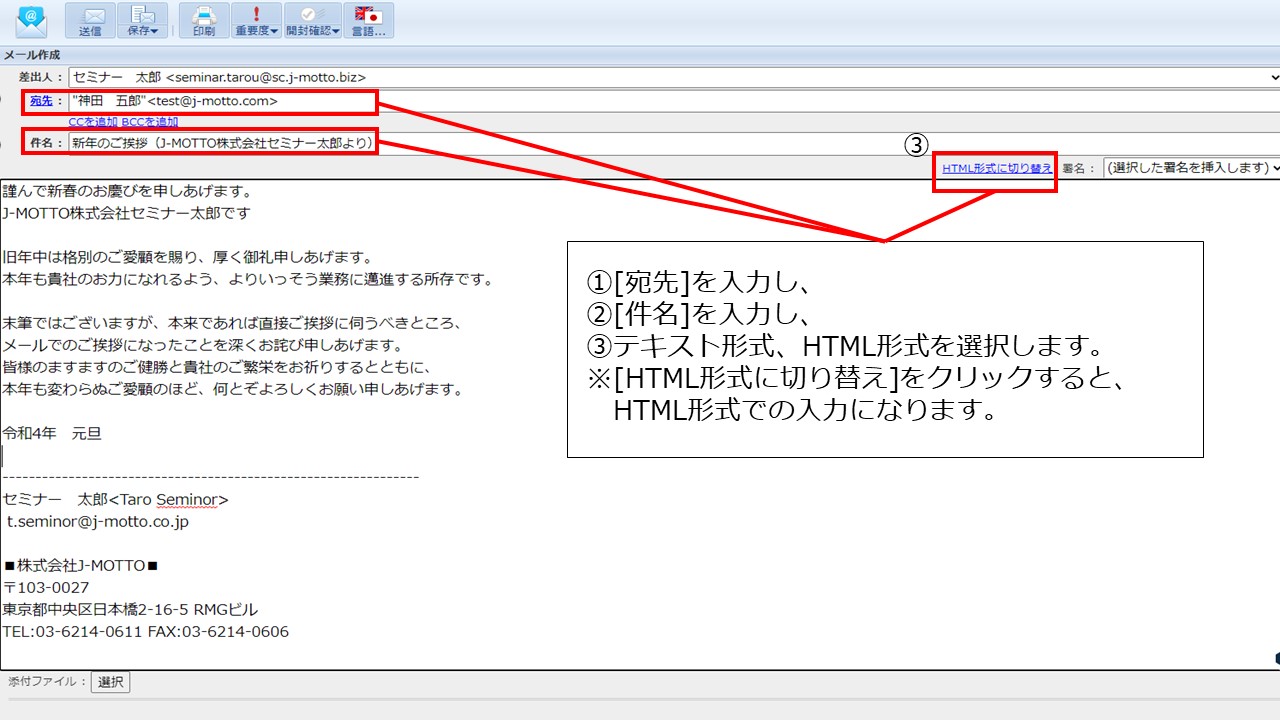Click the signature name セミナー 太郎<Taro Seminor>
The image size is (1280, 720).
116,499
